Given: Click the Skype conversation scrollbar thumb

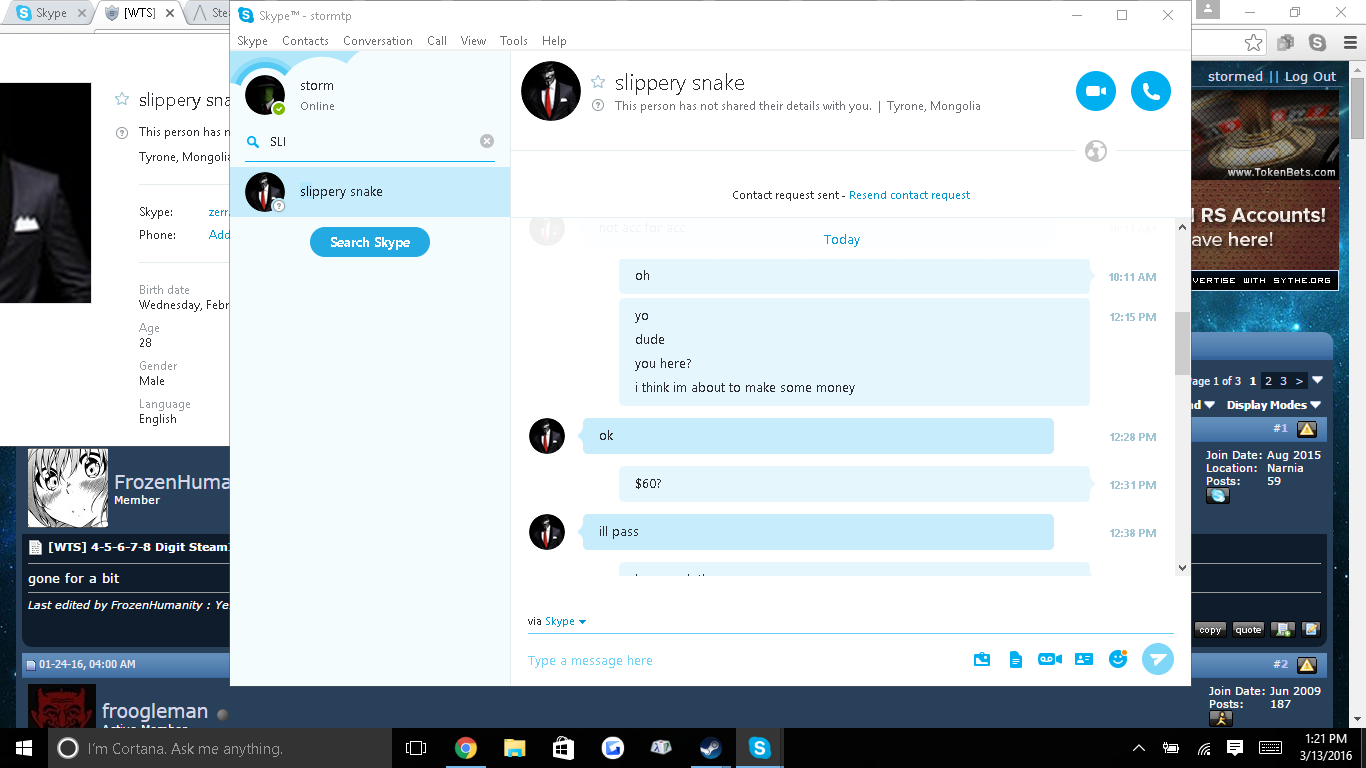Looking at the screenshot, I should click(1182, 342).
